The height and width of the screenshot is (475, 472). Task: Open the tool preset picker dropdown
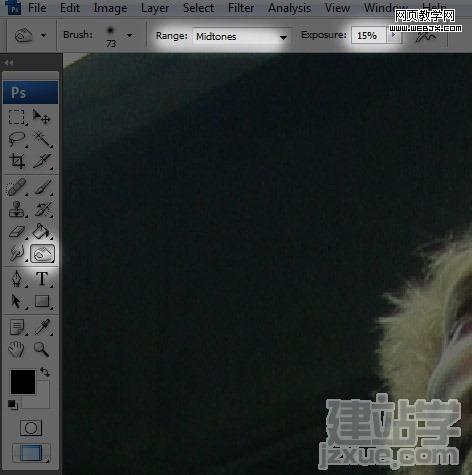pos(44,35)
